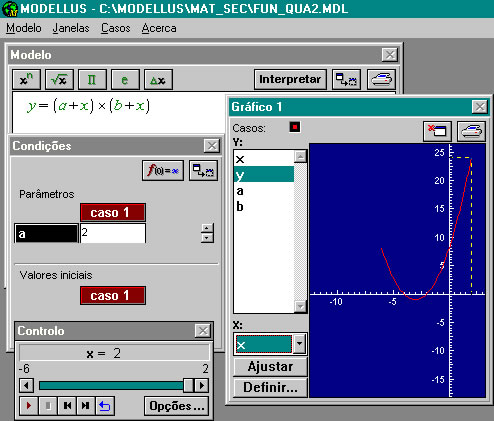The width and height of the screenshot is (494, 421).
Task: Open the Casos menu
Action: [x=116, y=28]
